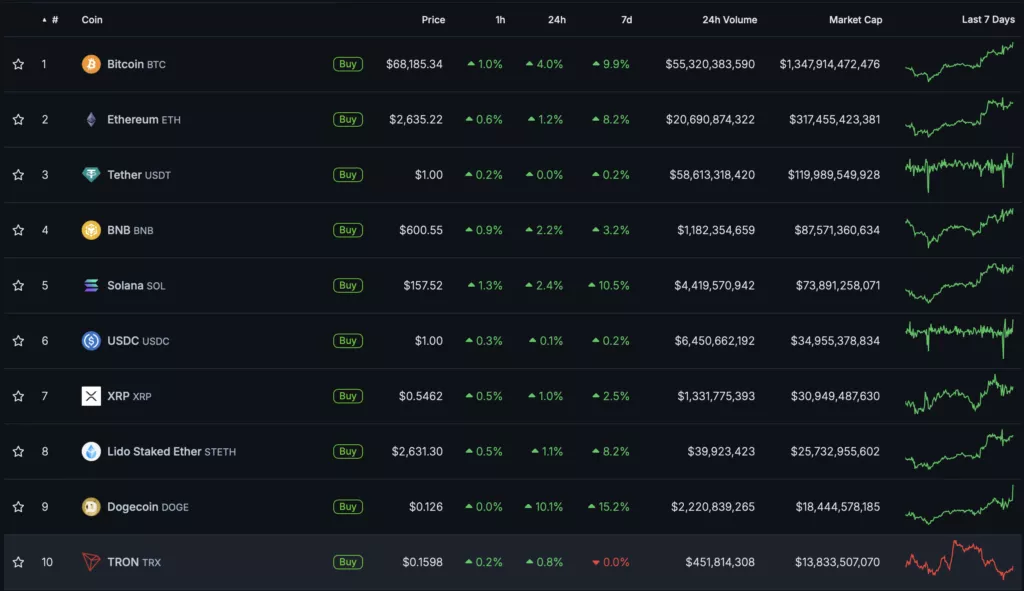Viewport: 1024px width, 591px height.
Task: Click the TRON logo icon
Action: [91, 562]
